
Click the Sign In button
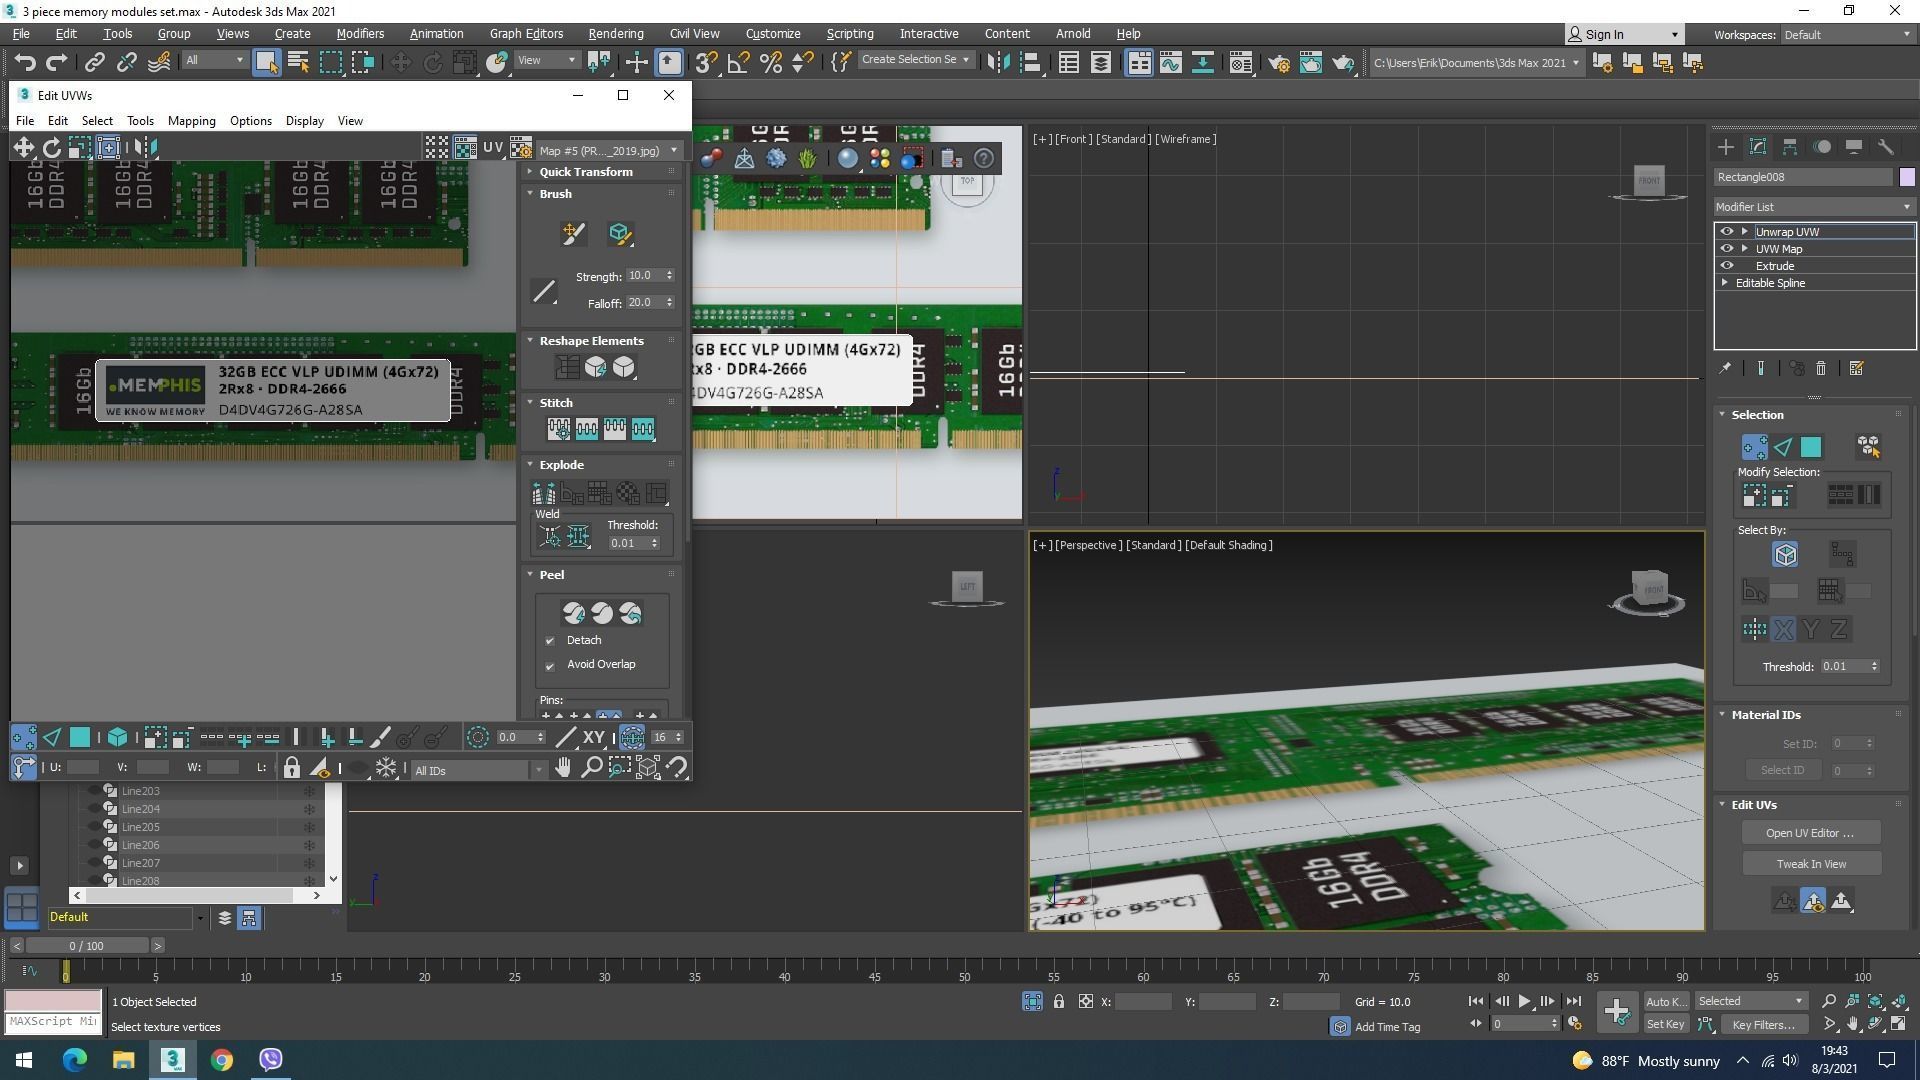click(x=1622, y=34)
